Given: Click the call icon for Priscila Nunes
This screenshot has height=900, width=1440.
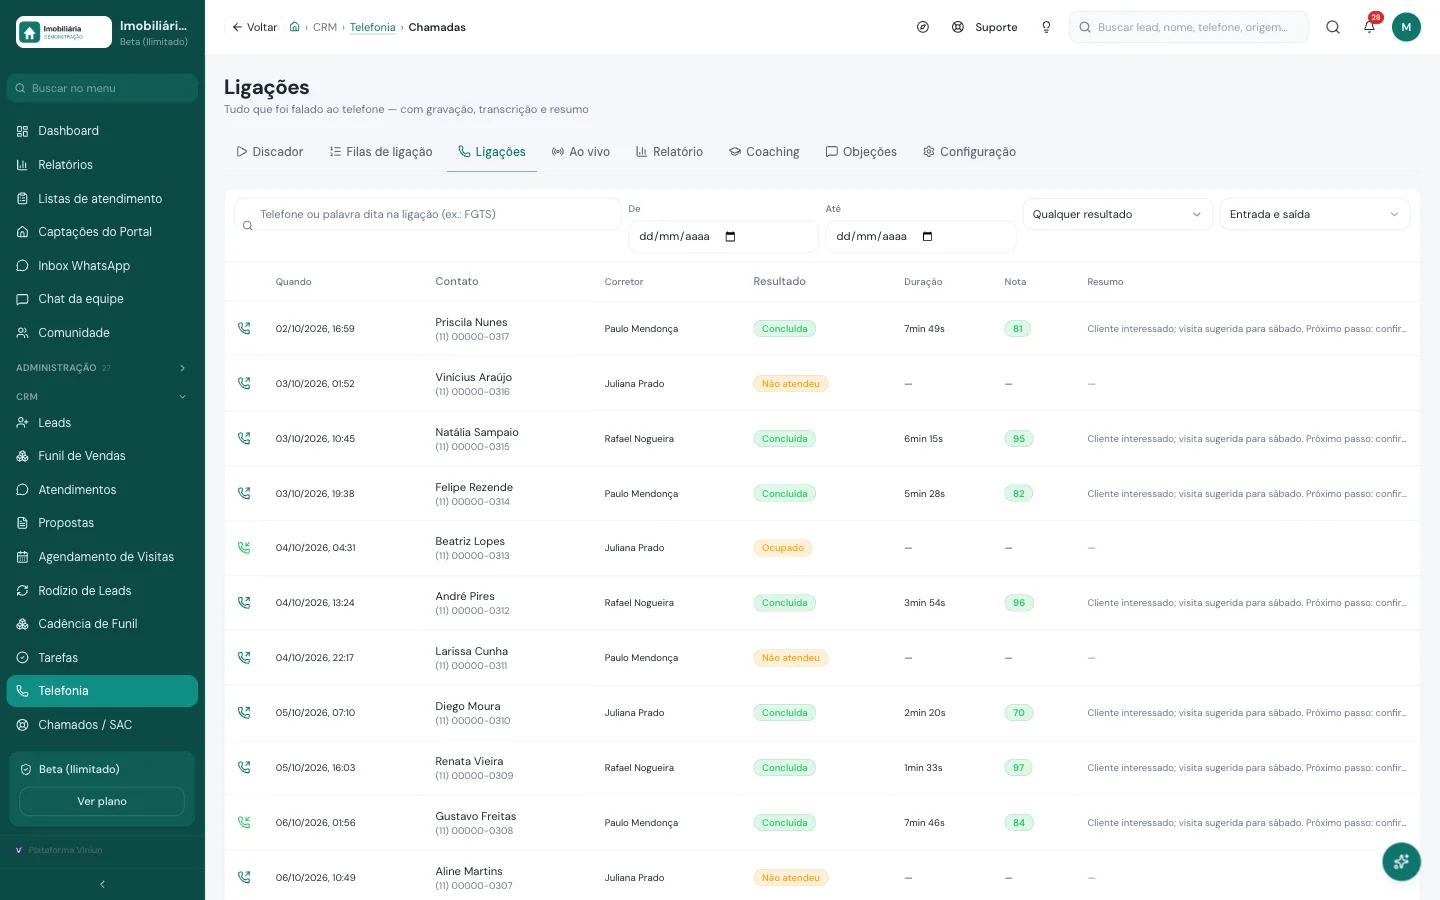Looking at the screenshot, I should point(244,328).
